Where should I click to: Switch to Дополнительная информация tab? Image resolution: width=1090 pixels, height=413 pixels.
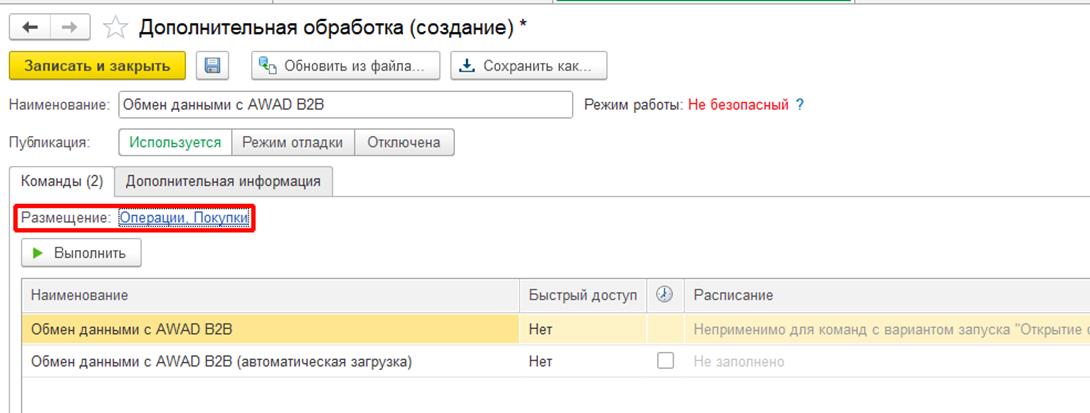coord(223,181)
